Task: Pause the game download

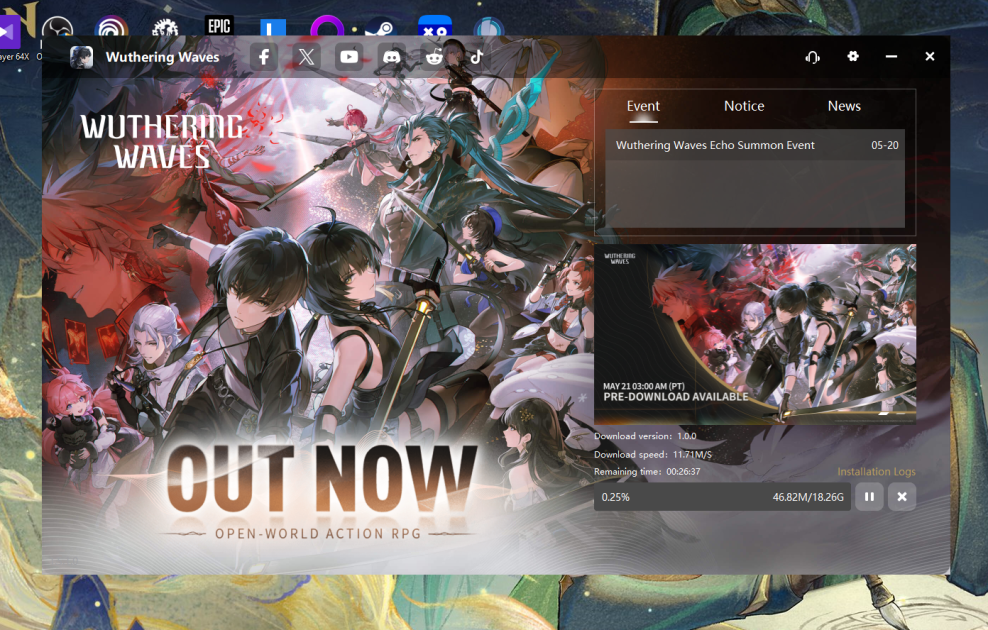Action: 869,496
